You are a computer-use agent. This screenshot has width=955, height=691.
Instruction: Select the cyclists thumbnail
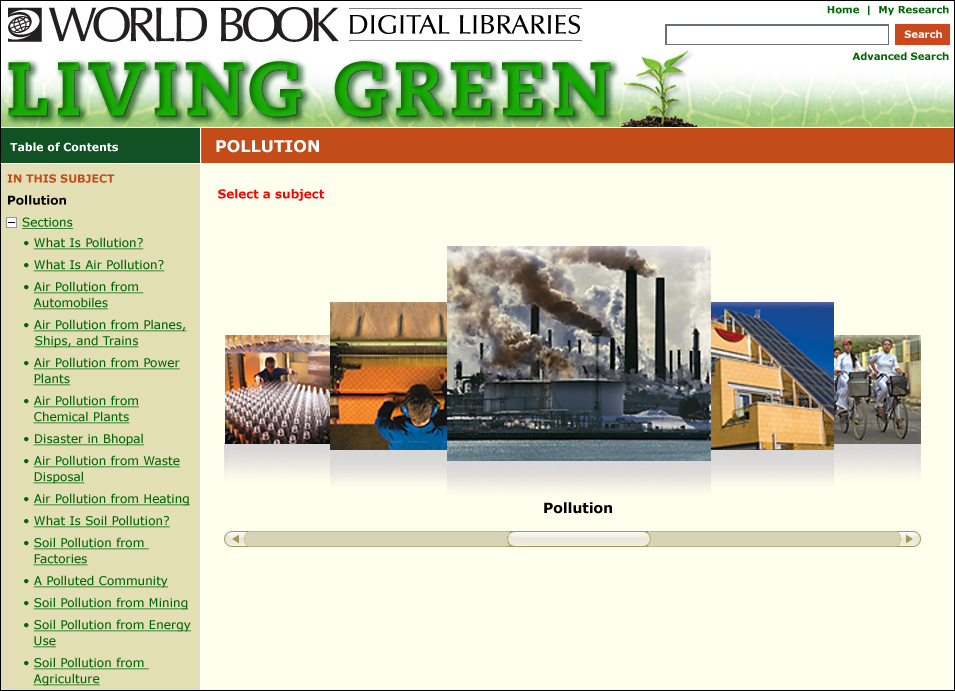(877, 389)
